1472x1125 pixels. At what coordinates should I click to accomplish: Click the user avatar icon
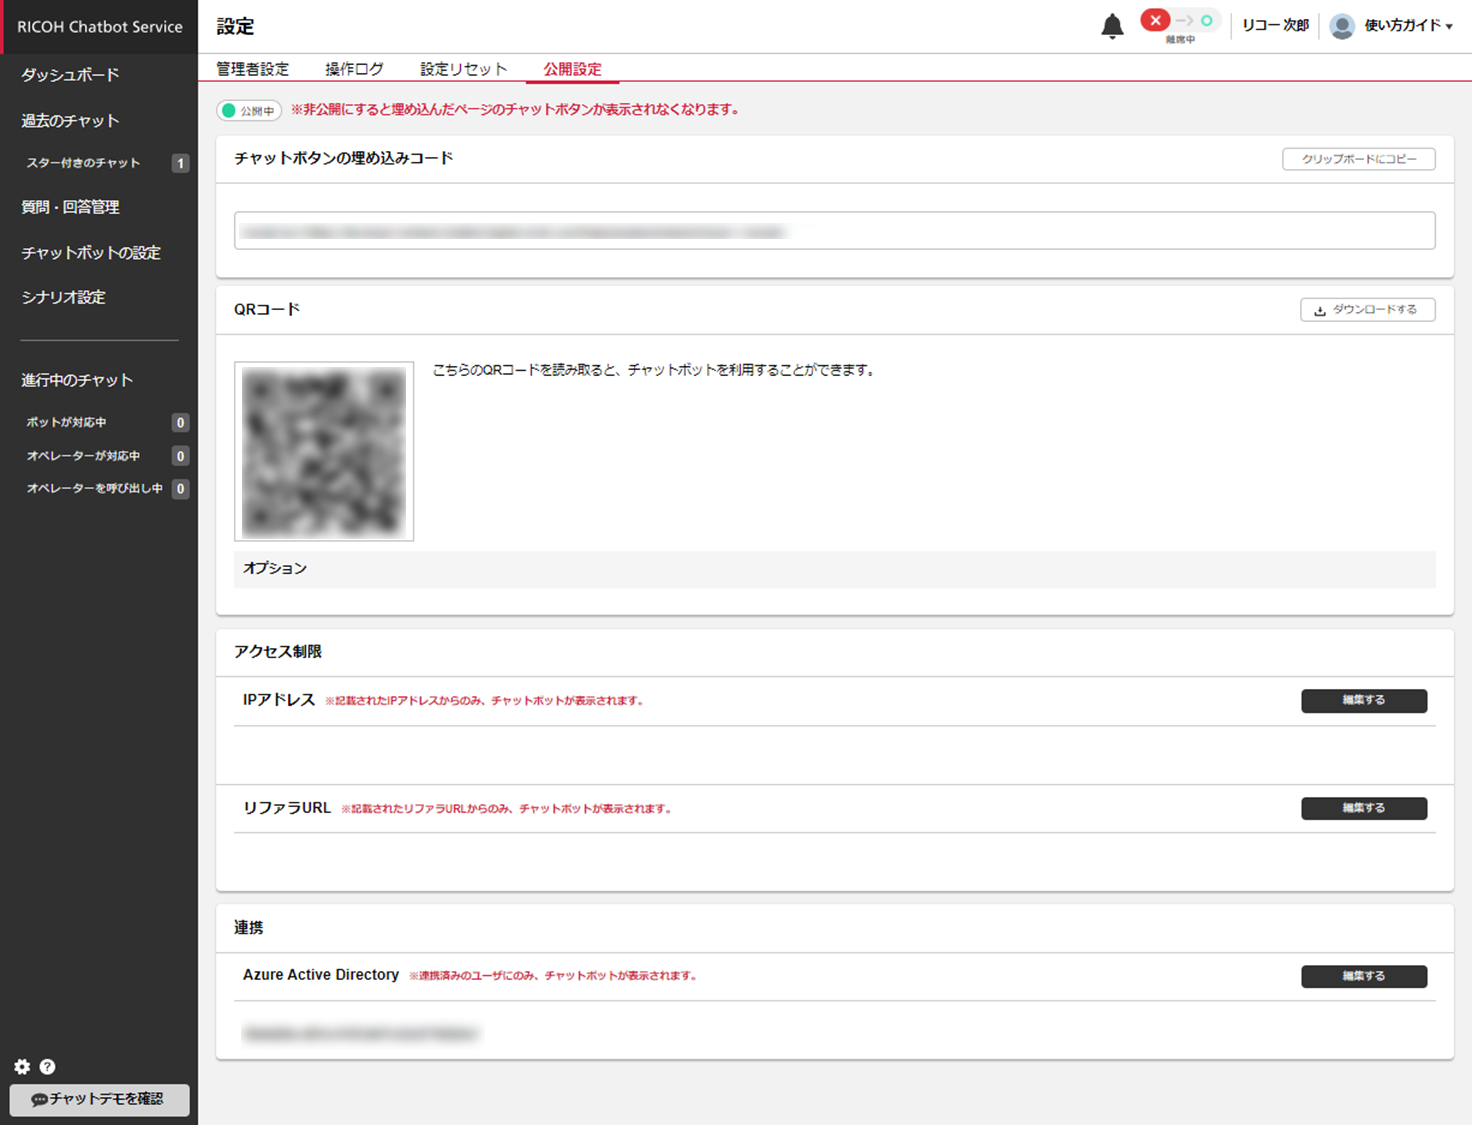click(1342, 26)
